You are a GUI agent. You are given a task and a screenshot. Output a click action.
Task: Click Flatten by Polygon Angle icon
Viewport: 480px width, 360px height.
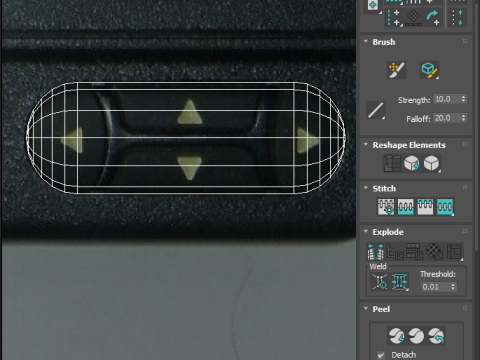(x=395, y=251)
